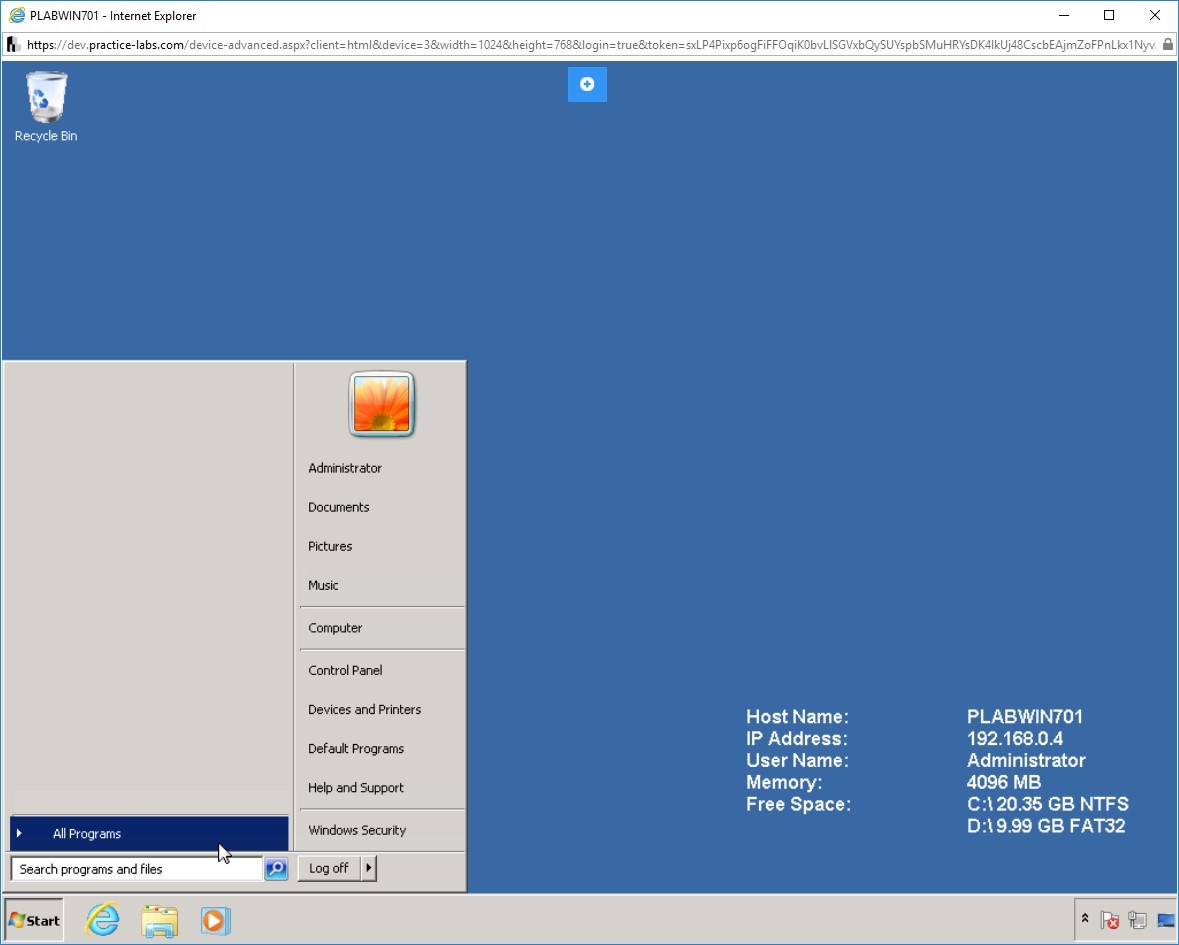Click the Log off button
Viewport: 1179px width, 945px height.
[329, 868]
